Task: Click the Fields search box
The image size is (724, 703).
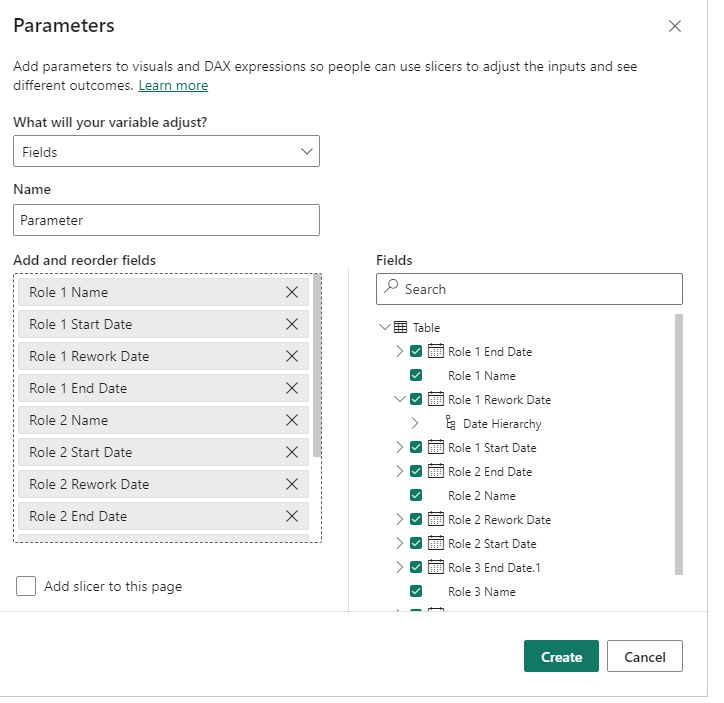Action: [x=529, y=289]
